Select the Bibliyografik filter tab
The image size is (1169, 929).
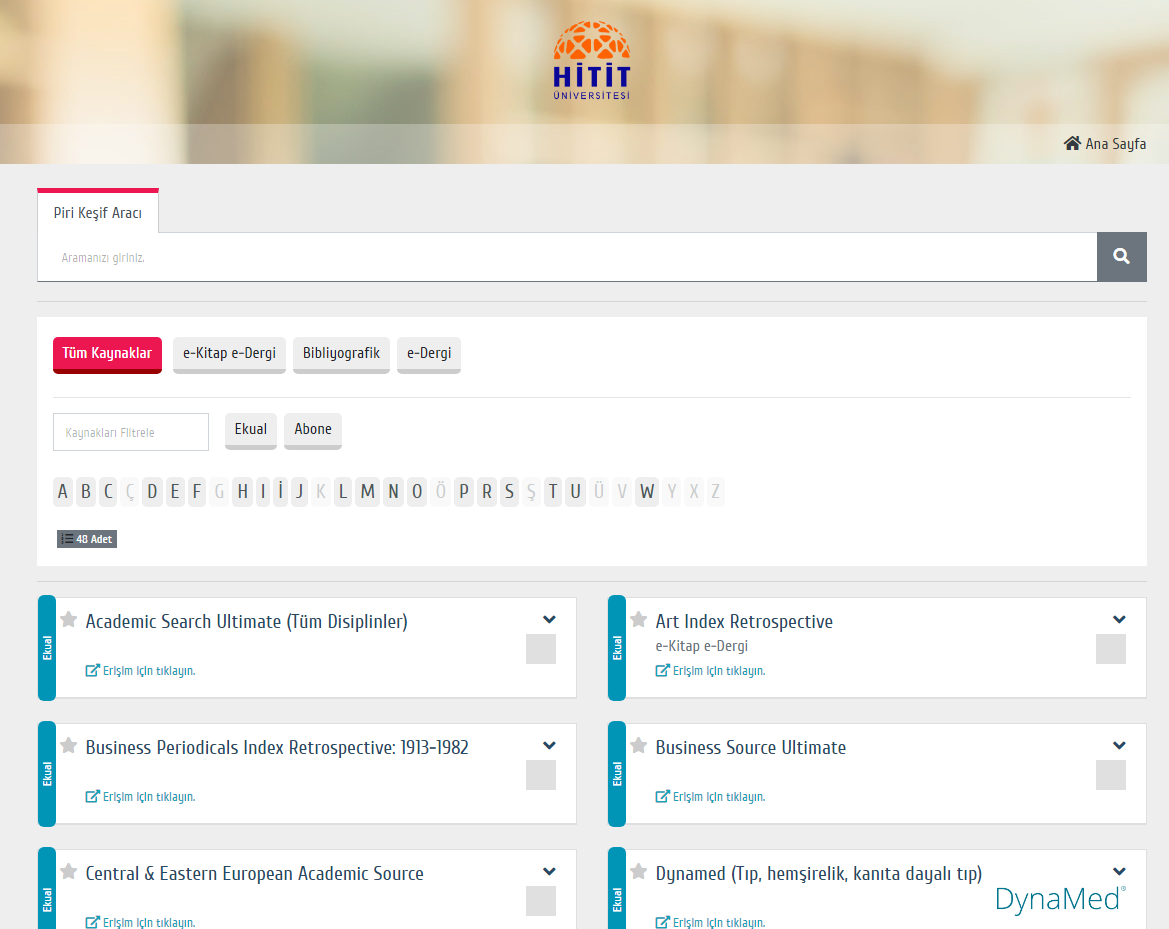pos(341,354)
